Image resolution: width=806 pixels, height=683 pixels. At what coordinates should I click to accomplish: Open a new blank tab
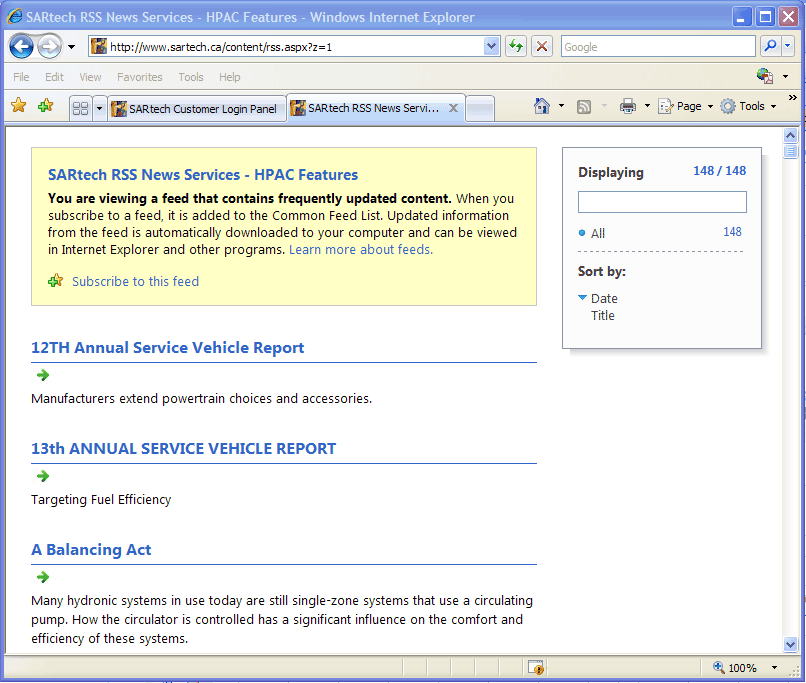point(481,108)
